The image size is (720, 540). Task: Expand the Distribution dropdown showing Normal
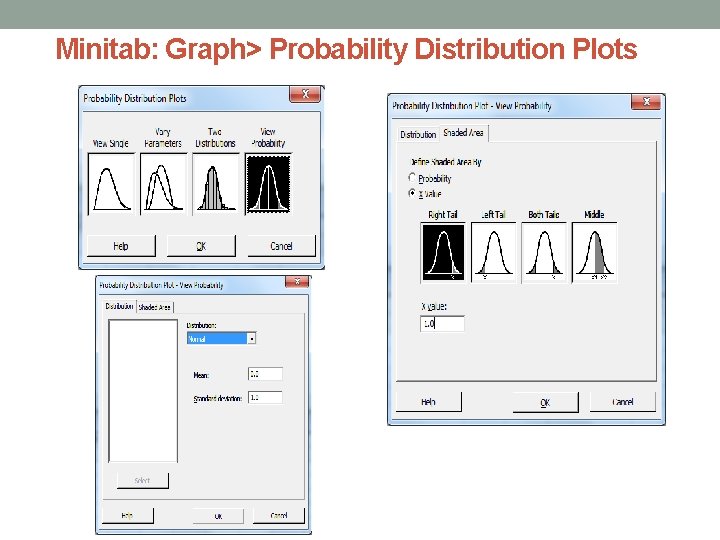tap(252, 339)
